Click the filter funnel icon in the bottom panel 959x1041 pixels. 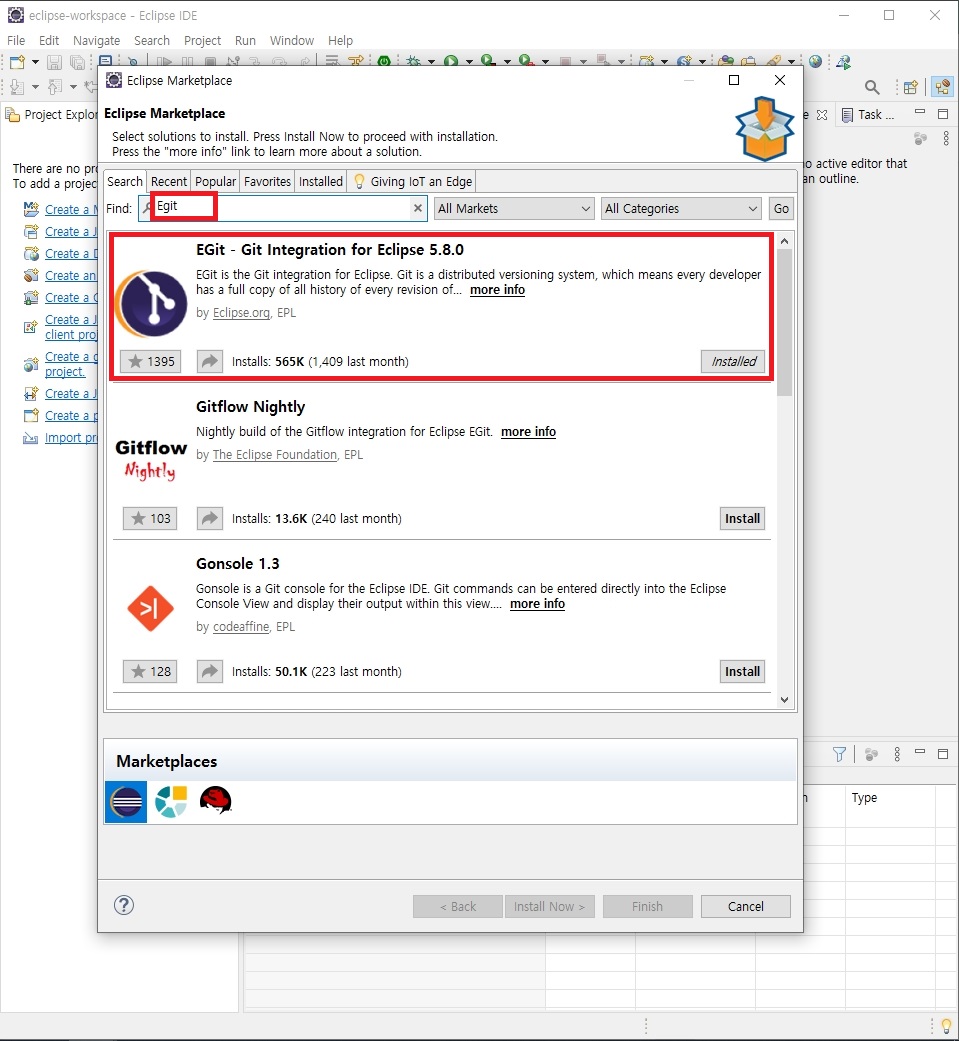(839, 754)
